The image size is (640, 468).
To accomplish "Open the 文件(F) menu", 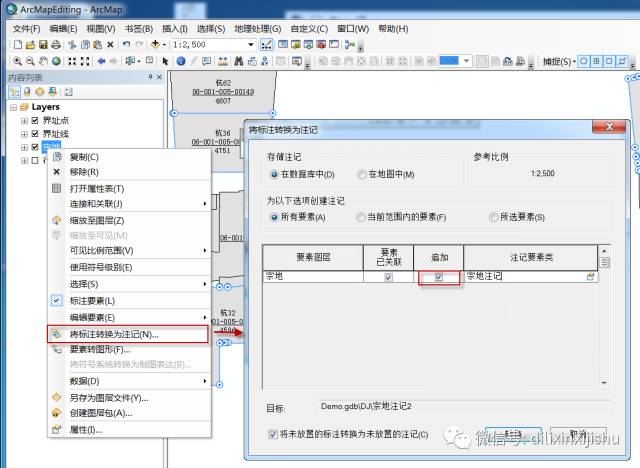I will click(27, 29).
